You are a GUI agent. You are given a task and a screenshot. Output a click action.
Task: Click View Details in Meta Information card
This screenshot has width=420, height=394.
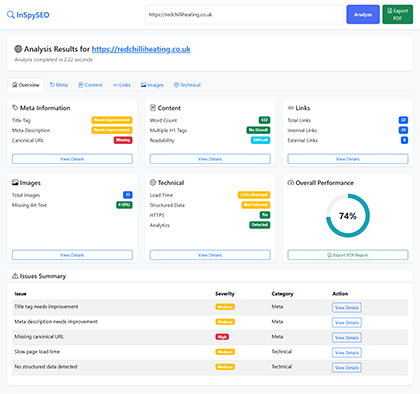point(72,159)
